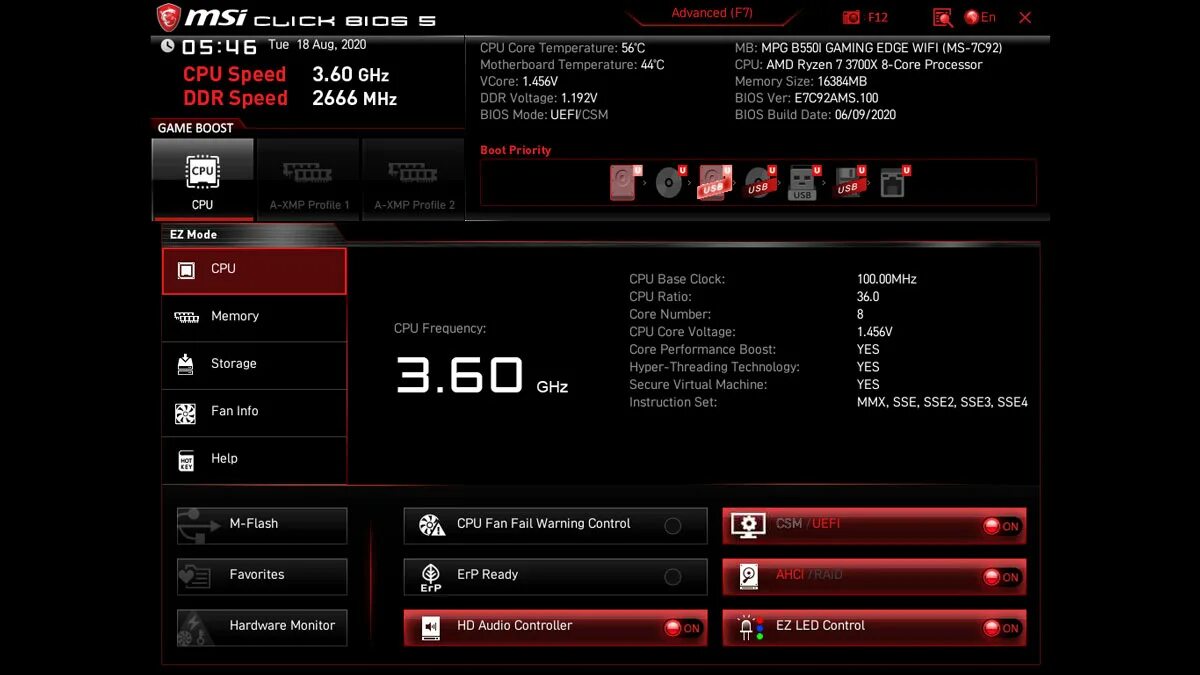Click the Boot Priority heading

516,150
